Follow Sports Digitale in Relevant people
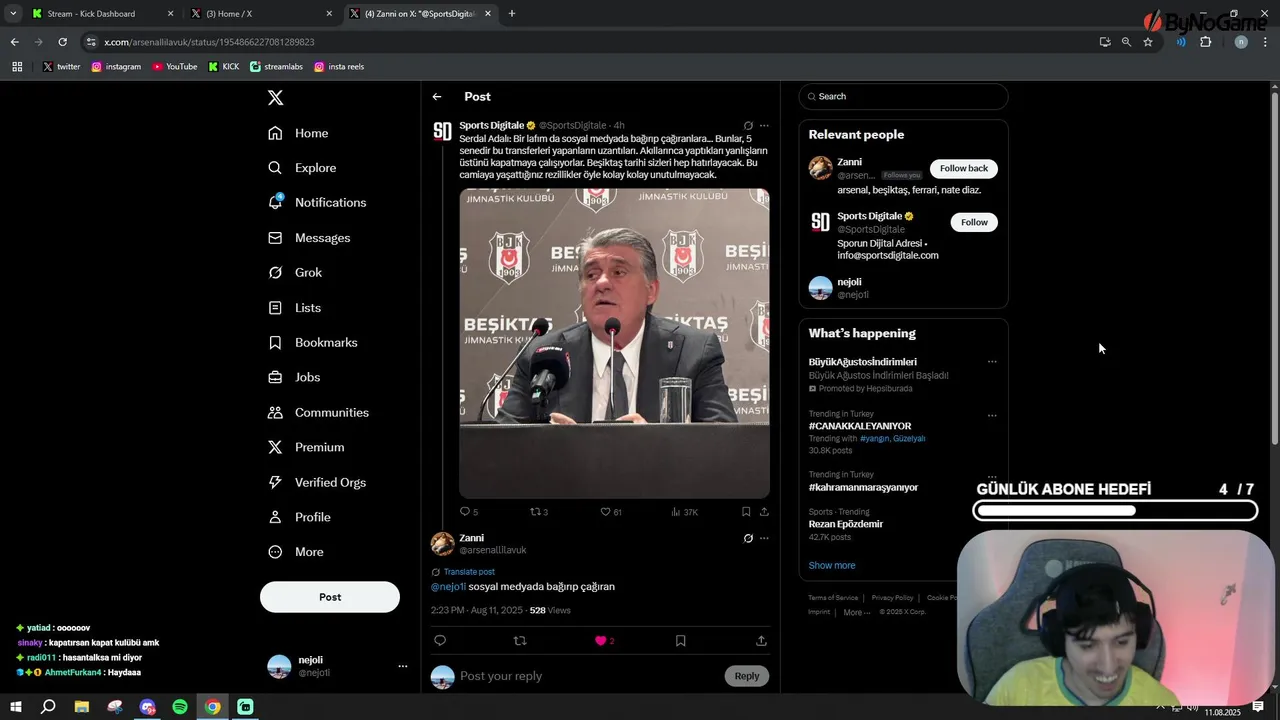This screenshot has width=1280, height=720. pyautogui.click(x=974, y=222)
